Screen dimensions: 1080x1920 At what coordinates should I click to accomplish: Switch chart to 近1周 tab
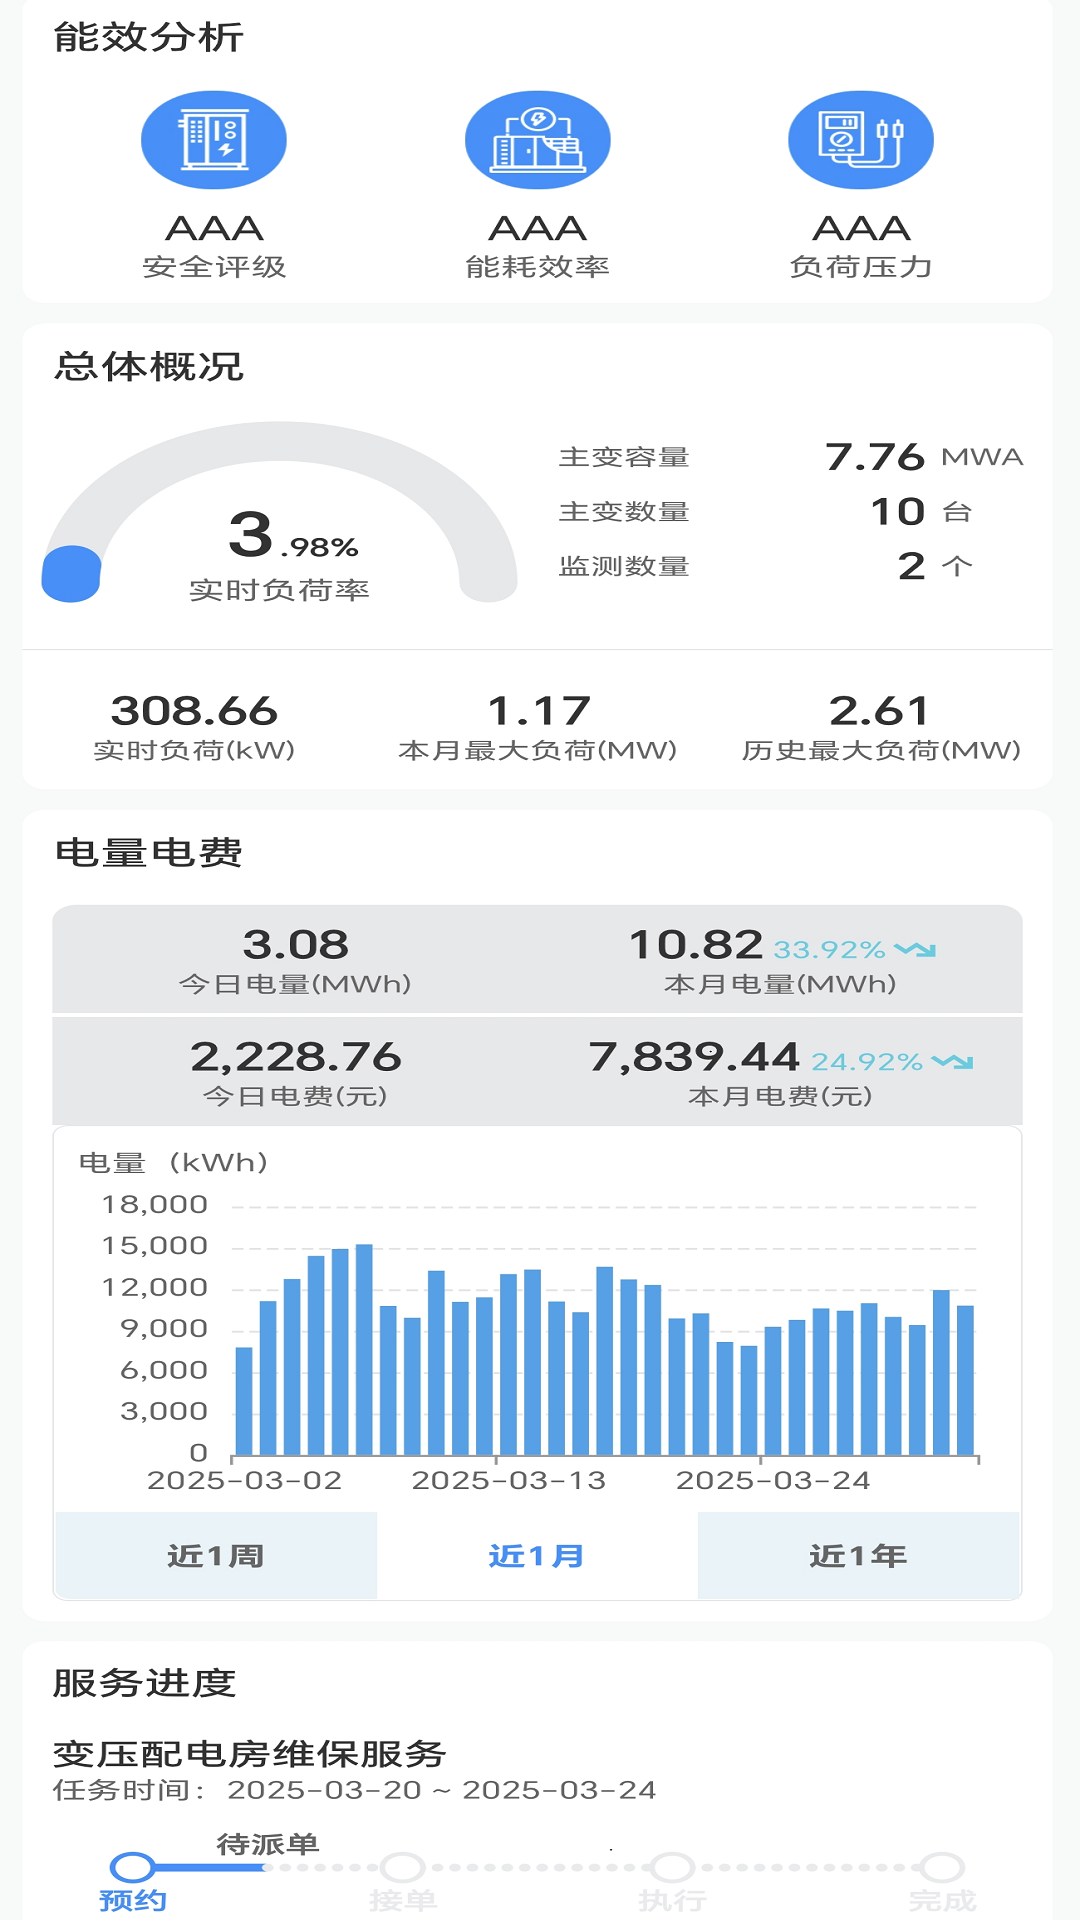point(216,1556)
